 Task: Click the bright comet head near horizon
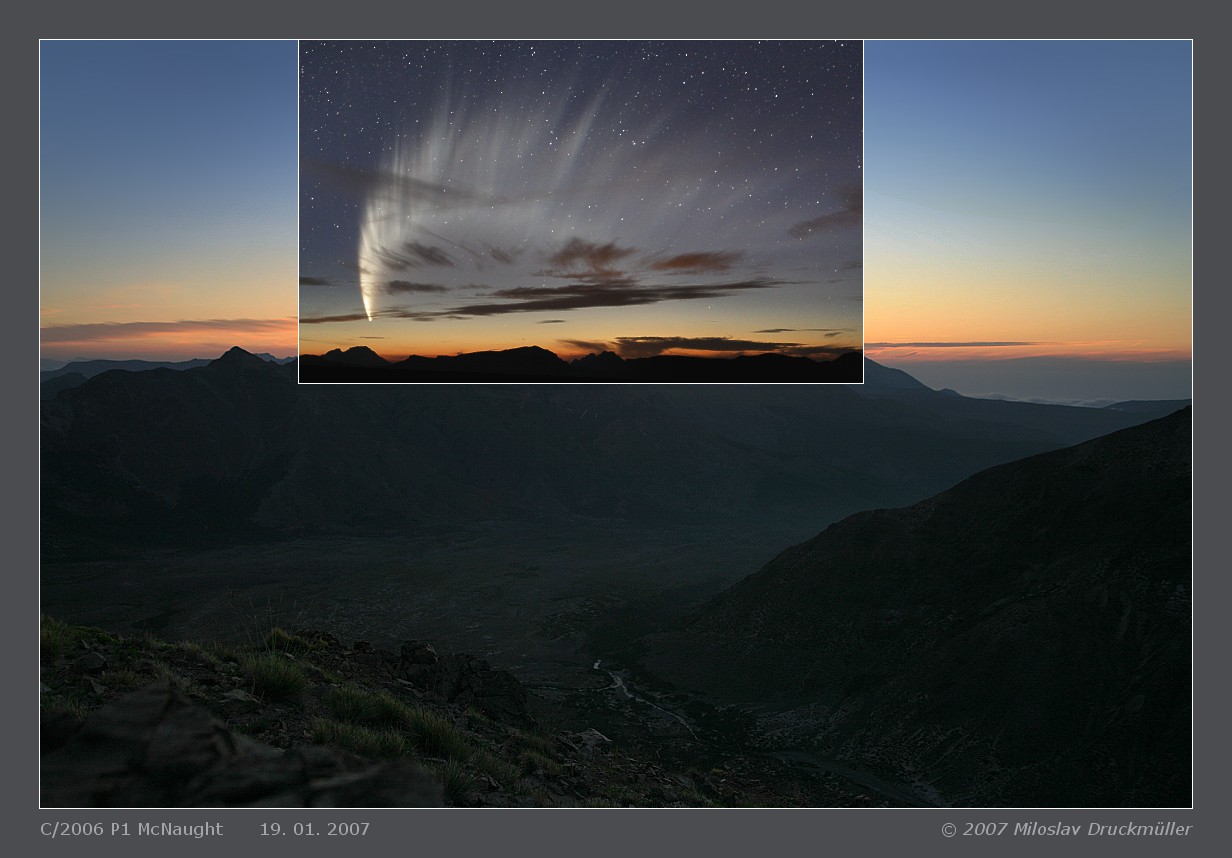point(368,309)
